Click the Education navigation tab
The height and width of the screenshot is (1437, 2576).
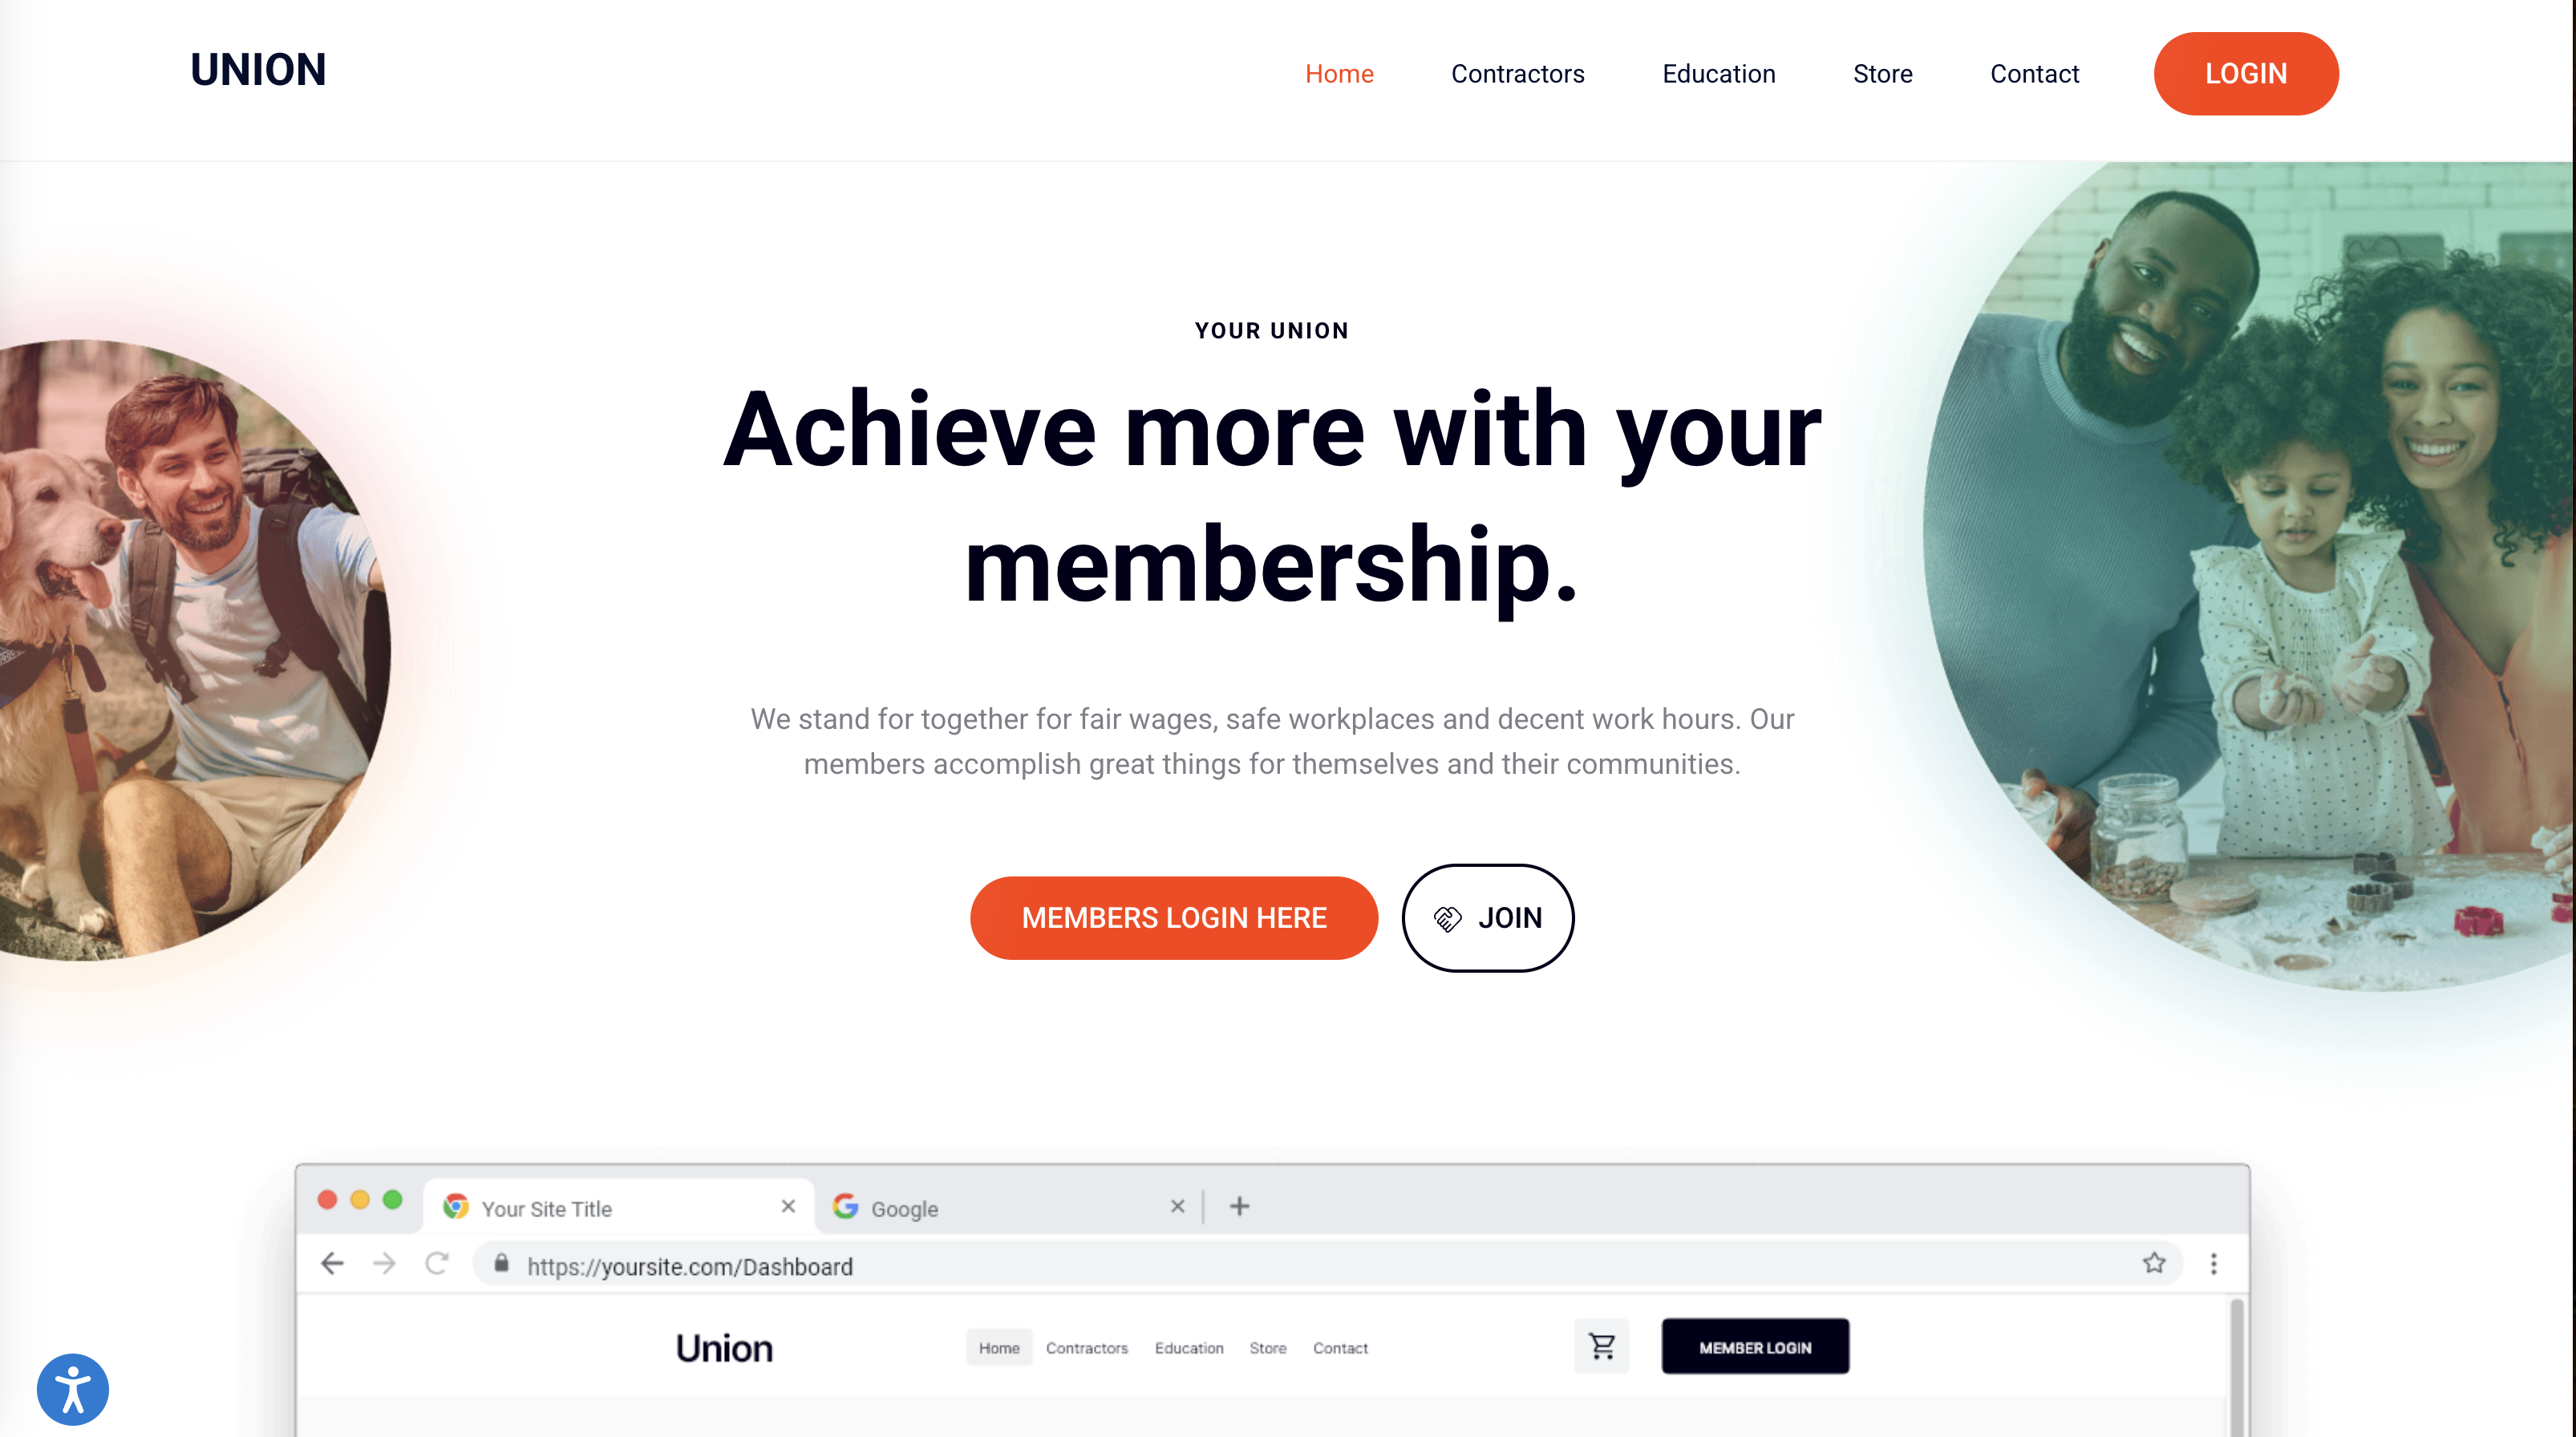pos(1718,72)
